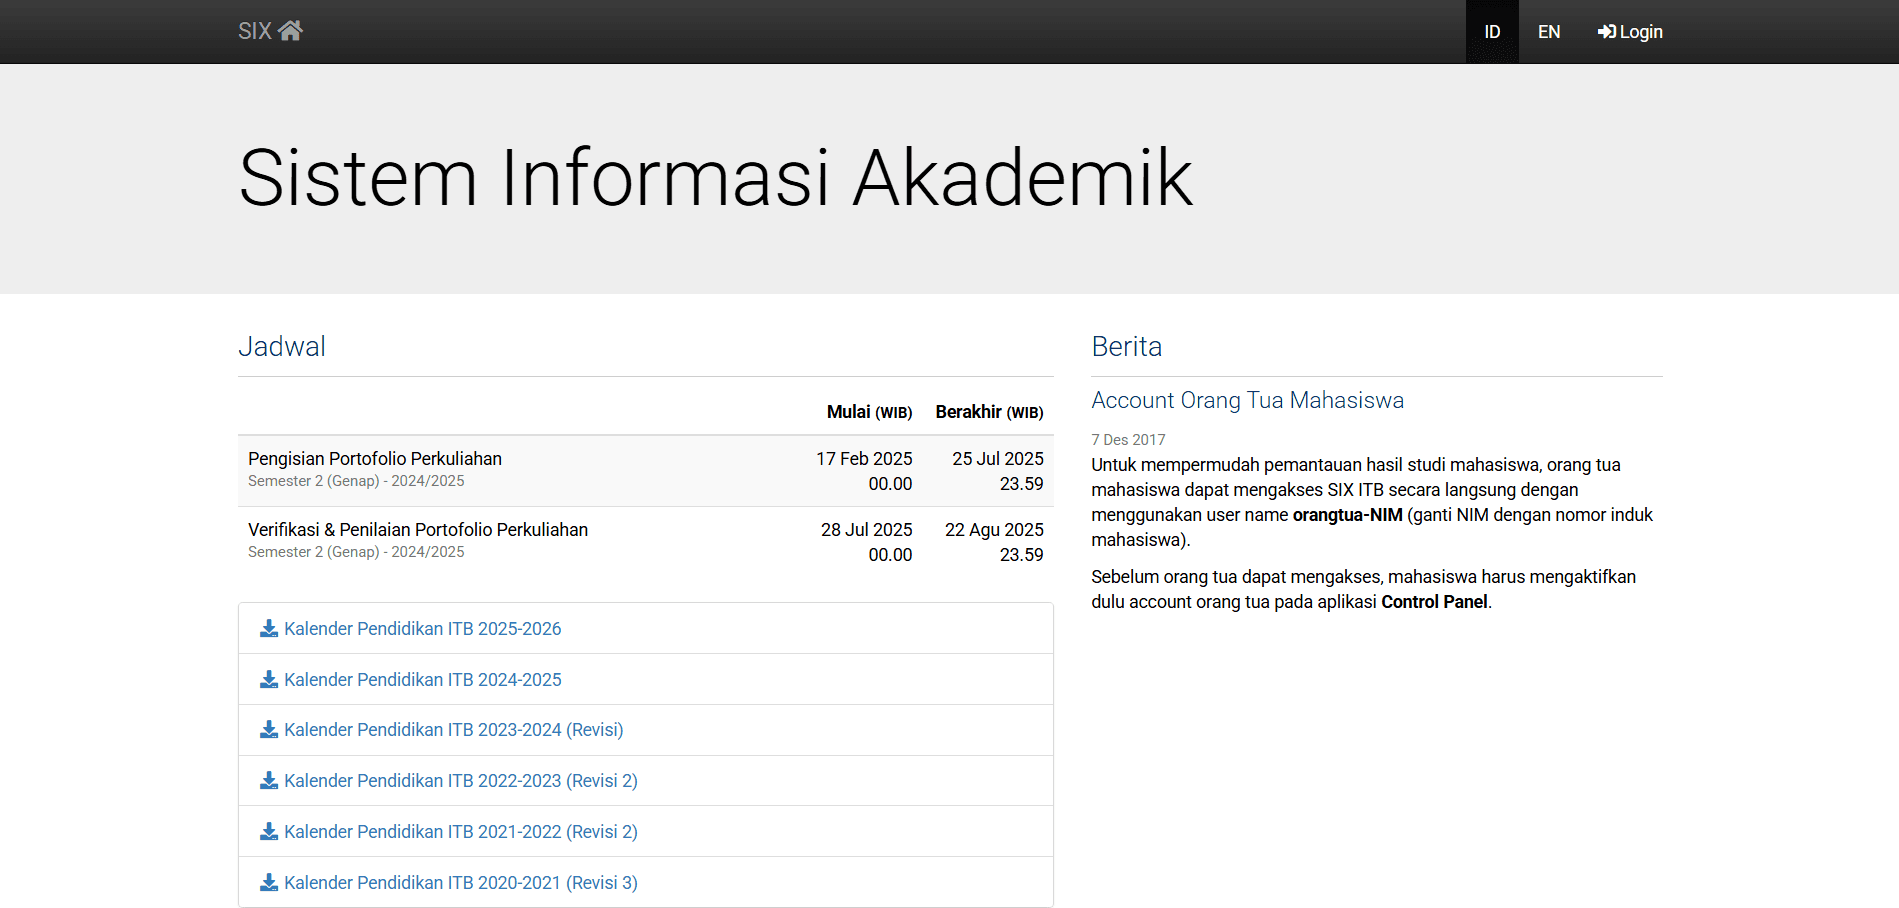Screen dimensions: 1899x908
Task: Download Kalender Pendidikan ITB 2022-2023 (Revisi 2)
Action: [x=460, y=781]
